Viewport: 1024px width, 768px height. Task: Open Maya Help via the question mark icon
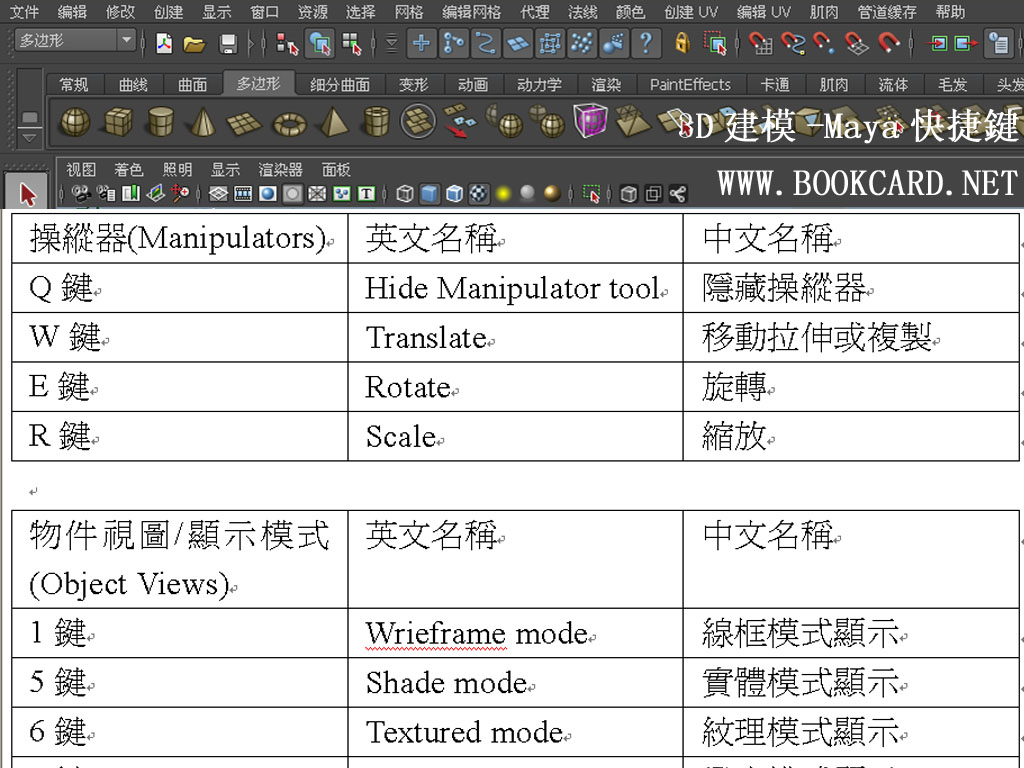click(645, 44)
